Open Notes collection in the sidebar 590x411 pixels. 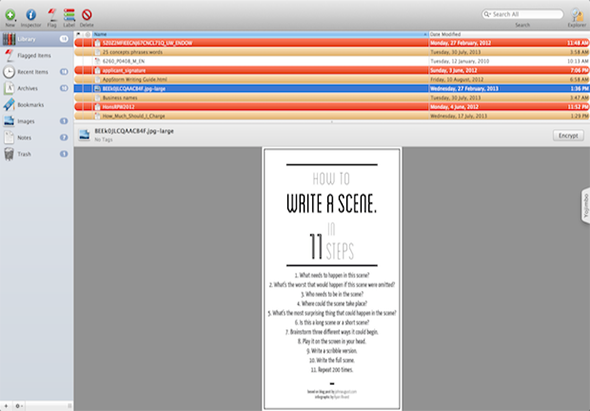point(36,138)
